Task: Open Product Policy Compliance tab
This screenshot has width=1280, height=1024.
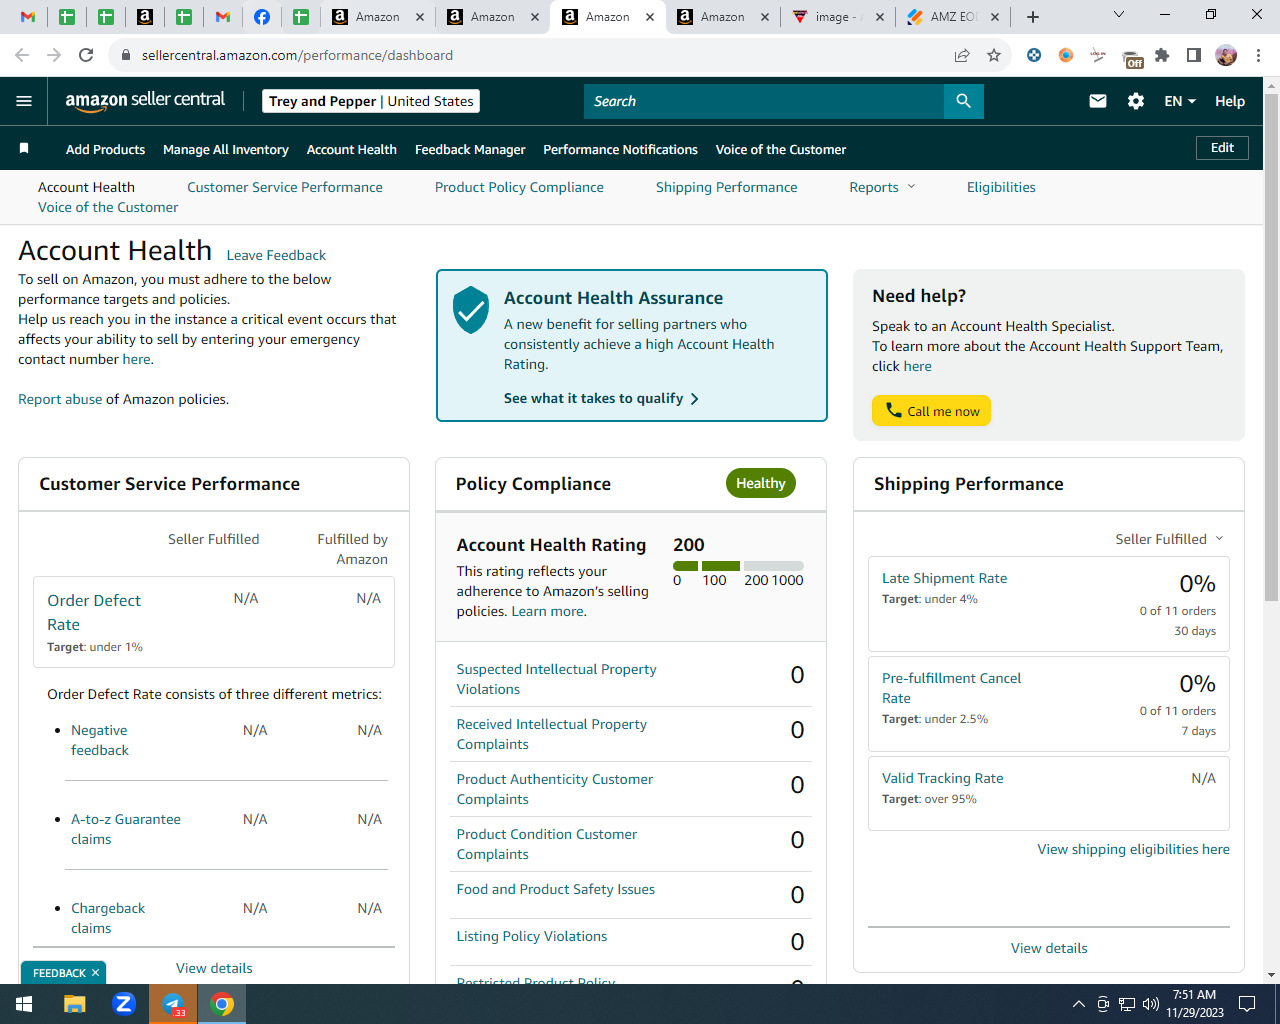Action: [519, 187]
